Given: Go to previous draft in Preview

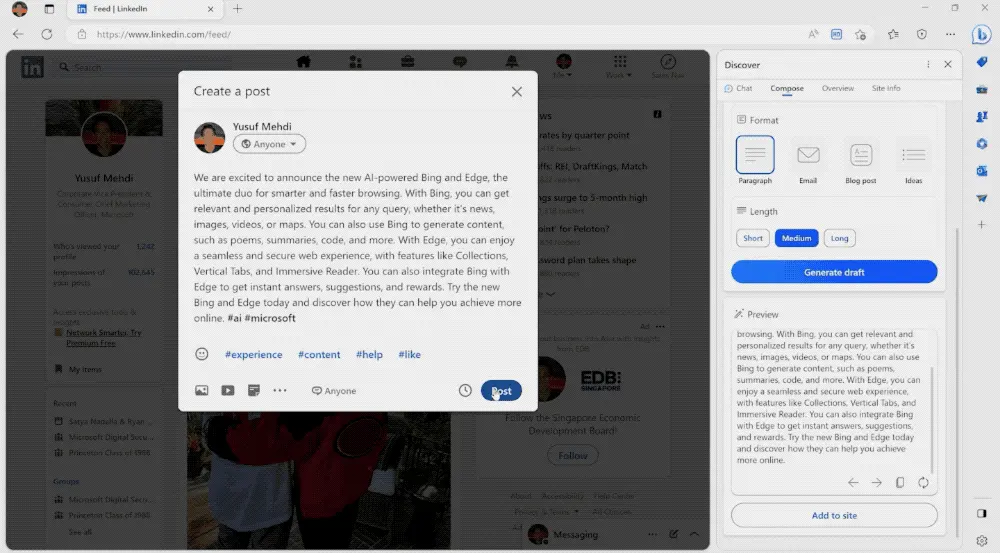Looking at the screenshot, I should tap(853, 483).
